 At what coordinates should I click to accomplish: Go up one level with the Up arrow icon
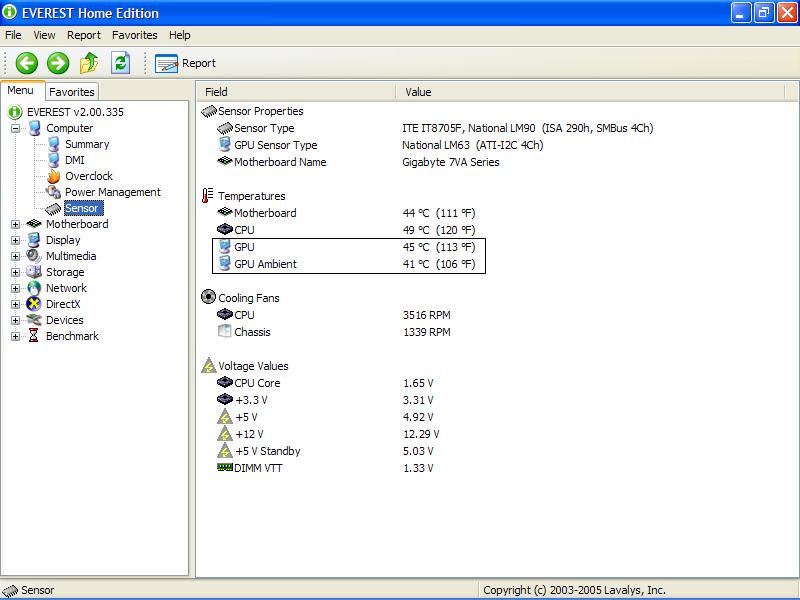click(89, 63)
